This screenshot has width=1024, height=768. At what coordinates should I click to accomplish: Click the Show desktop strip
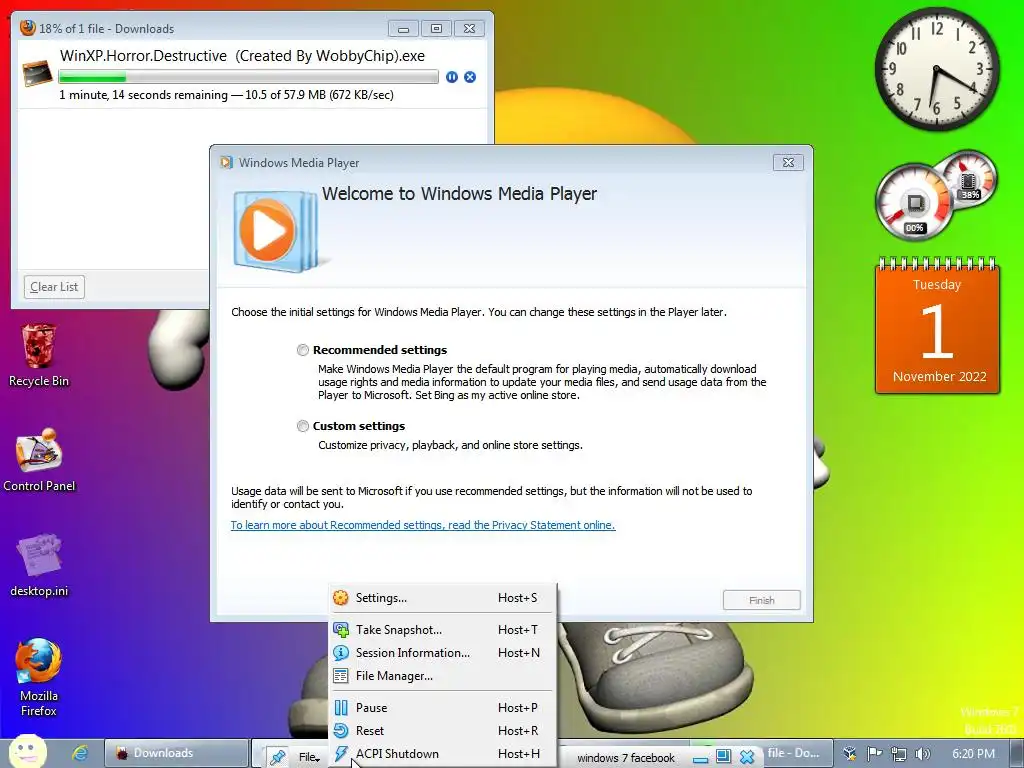pyautogui.click(x=1016, y=753)
